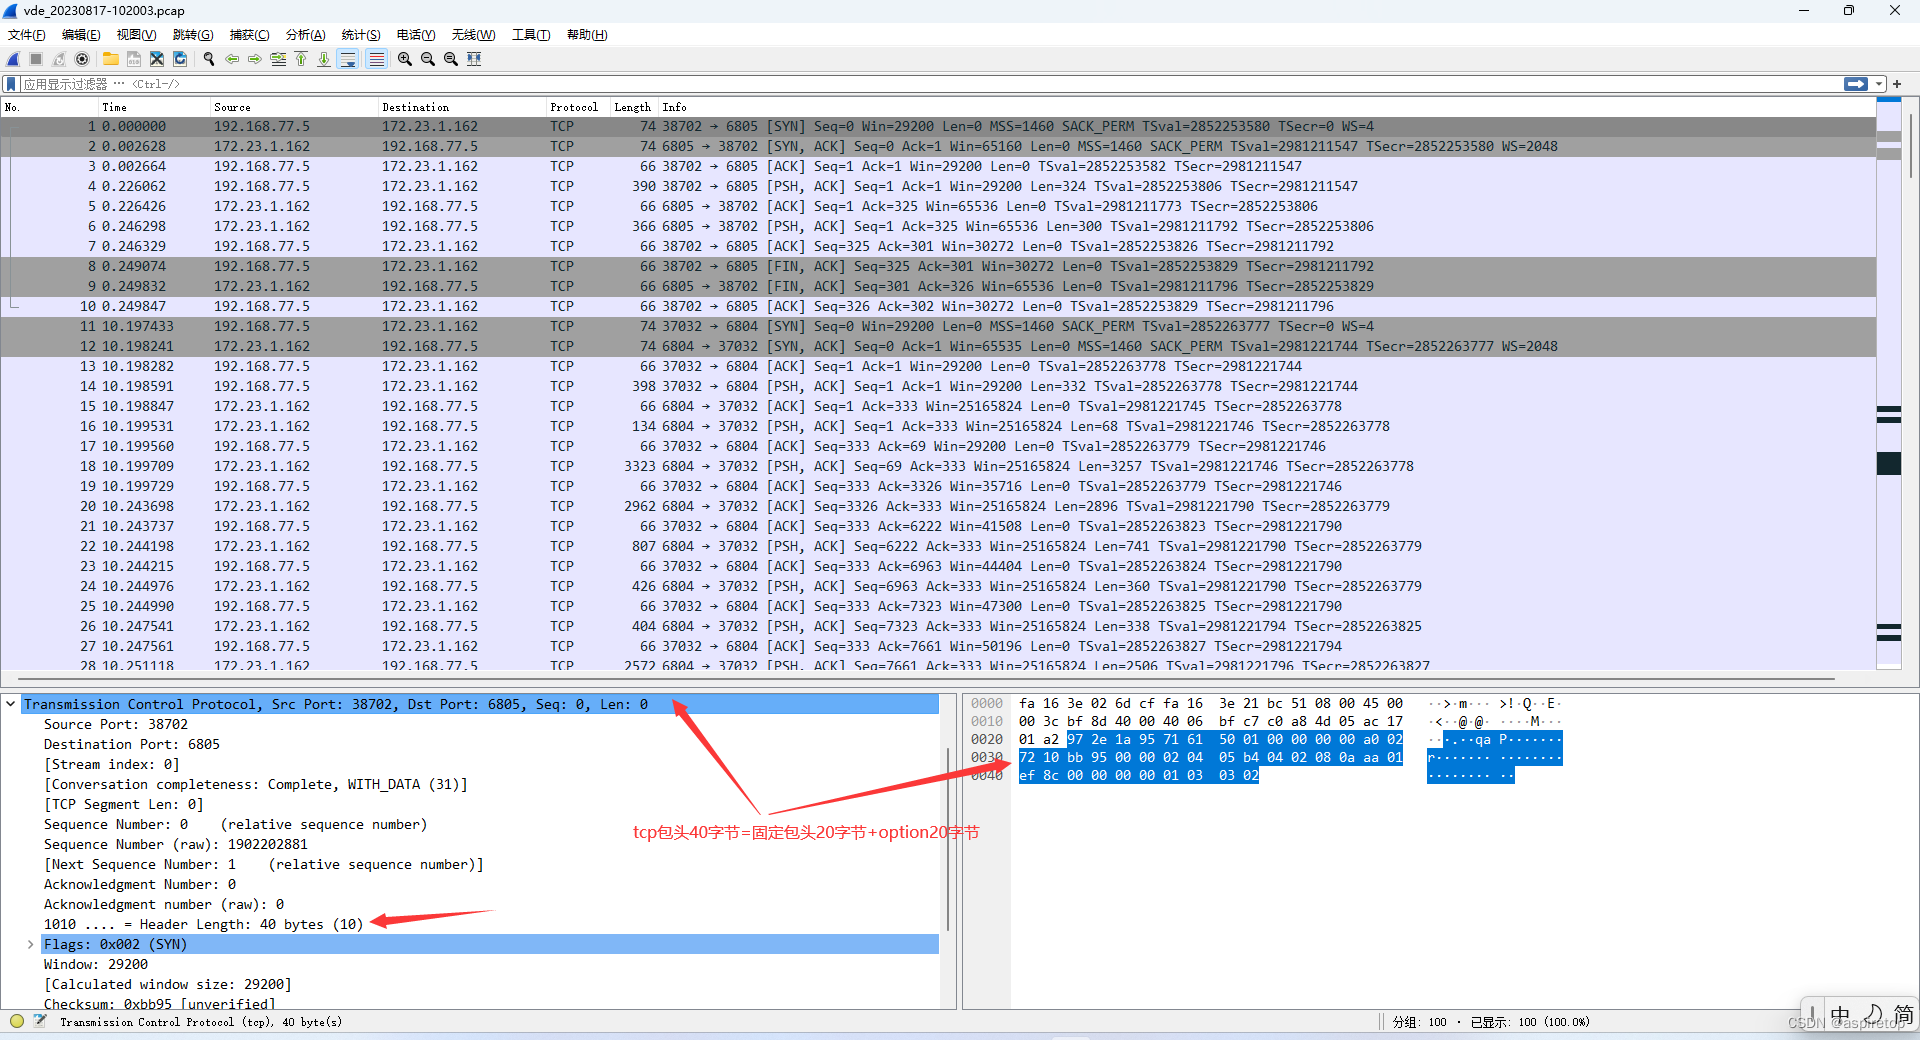Screen dimensions: 1920x1040
Task: Select packet 18 with Length 3323
Action: click(938, 467)
